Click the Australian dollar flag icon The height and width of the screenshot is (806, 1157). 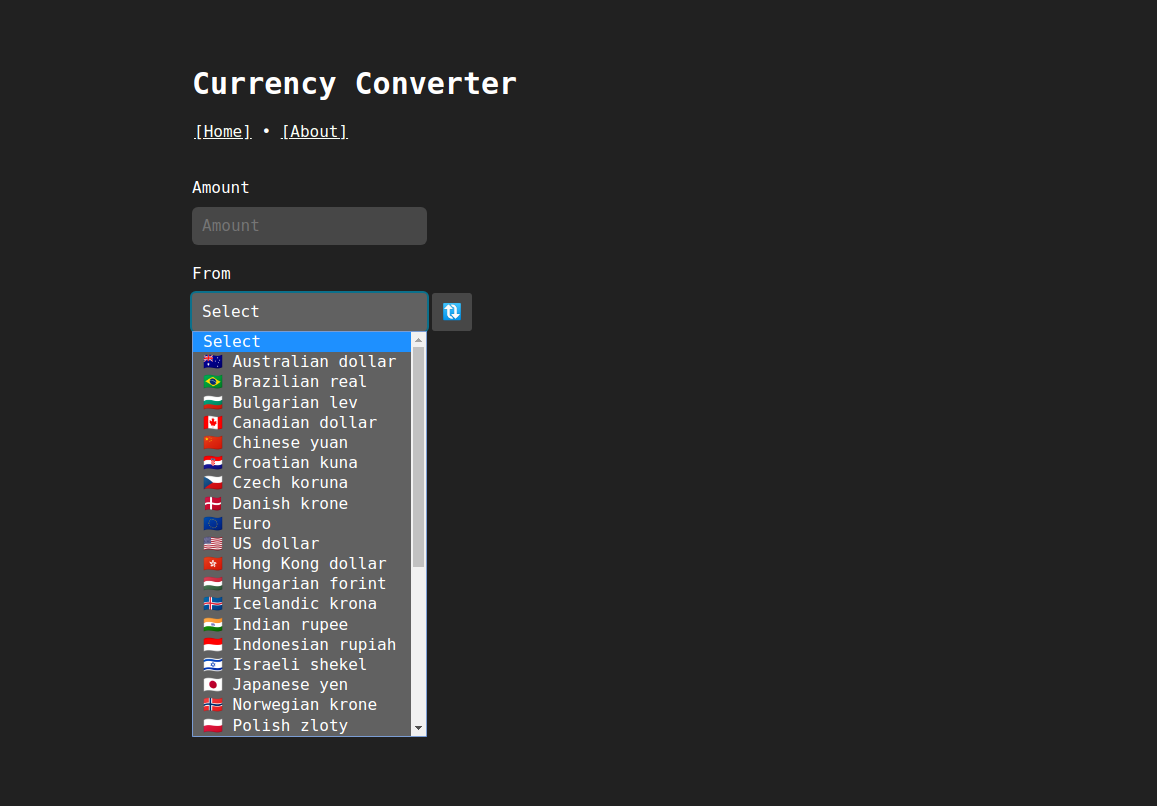coord(213,361)
